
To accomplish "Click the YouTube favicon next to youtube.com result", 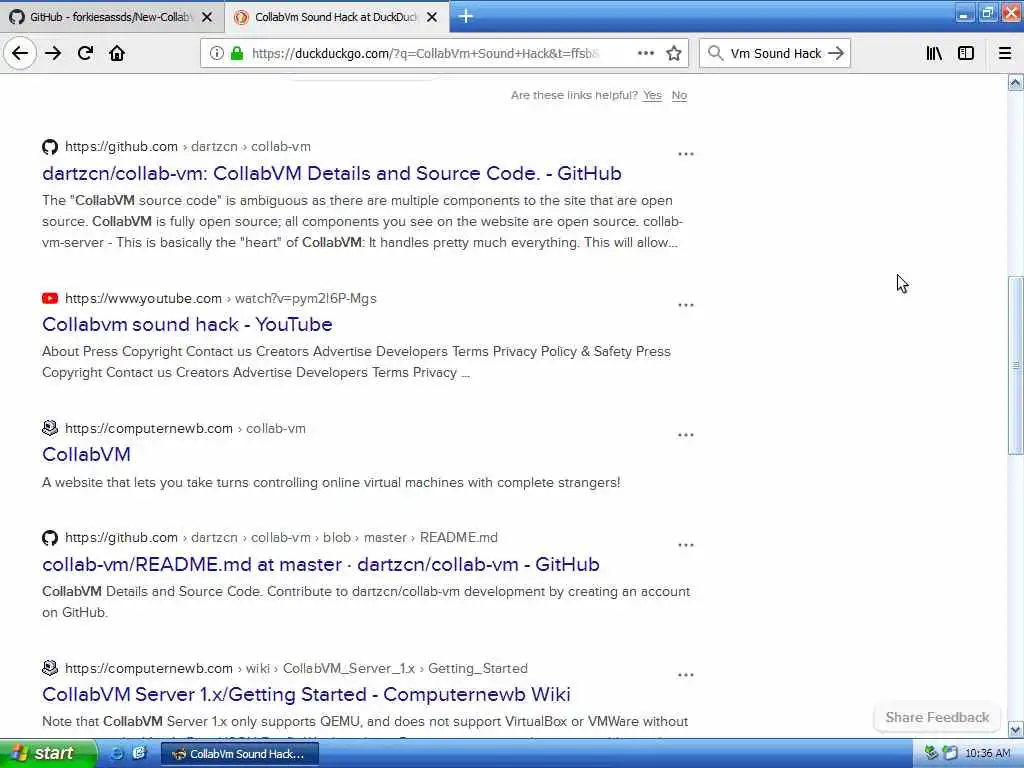I will click(x=50, y=298).
